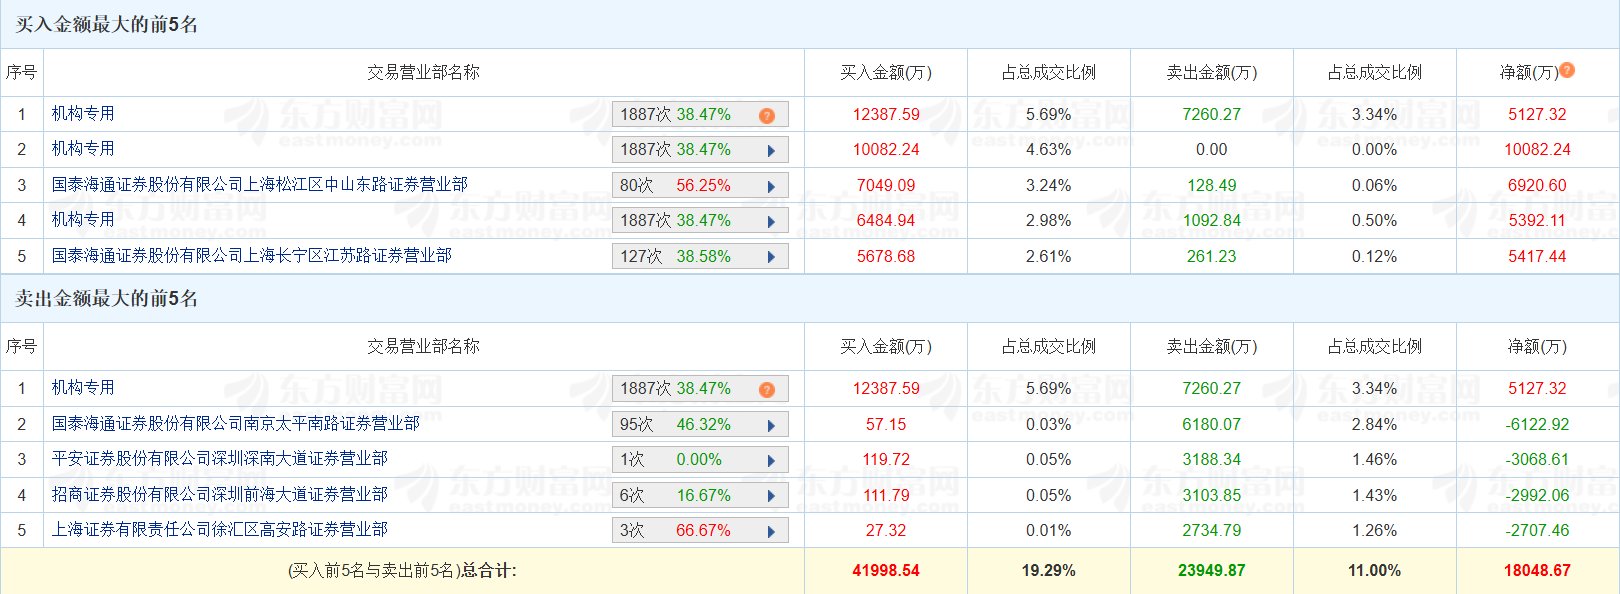The width and height of the screenshot is (1620, 594).
Task: Click blue arrow for 上海长宁区江苏路 branch
Action: 771,257
